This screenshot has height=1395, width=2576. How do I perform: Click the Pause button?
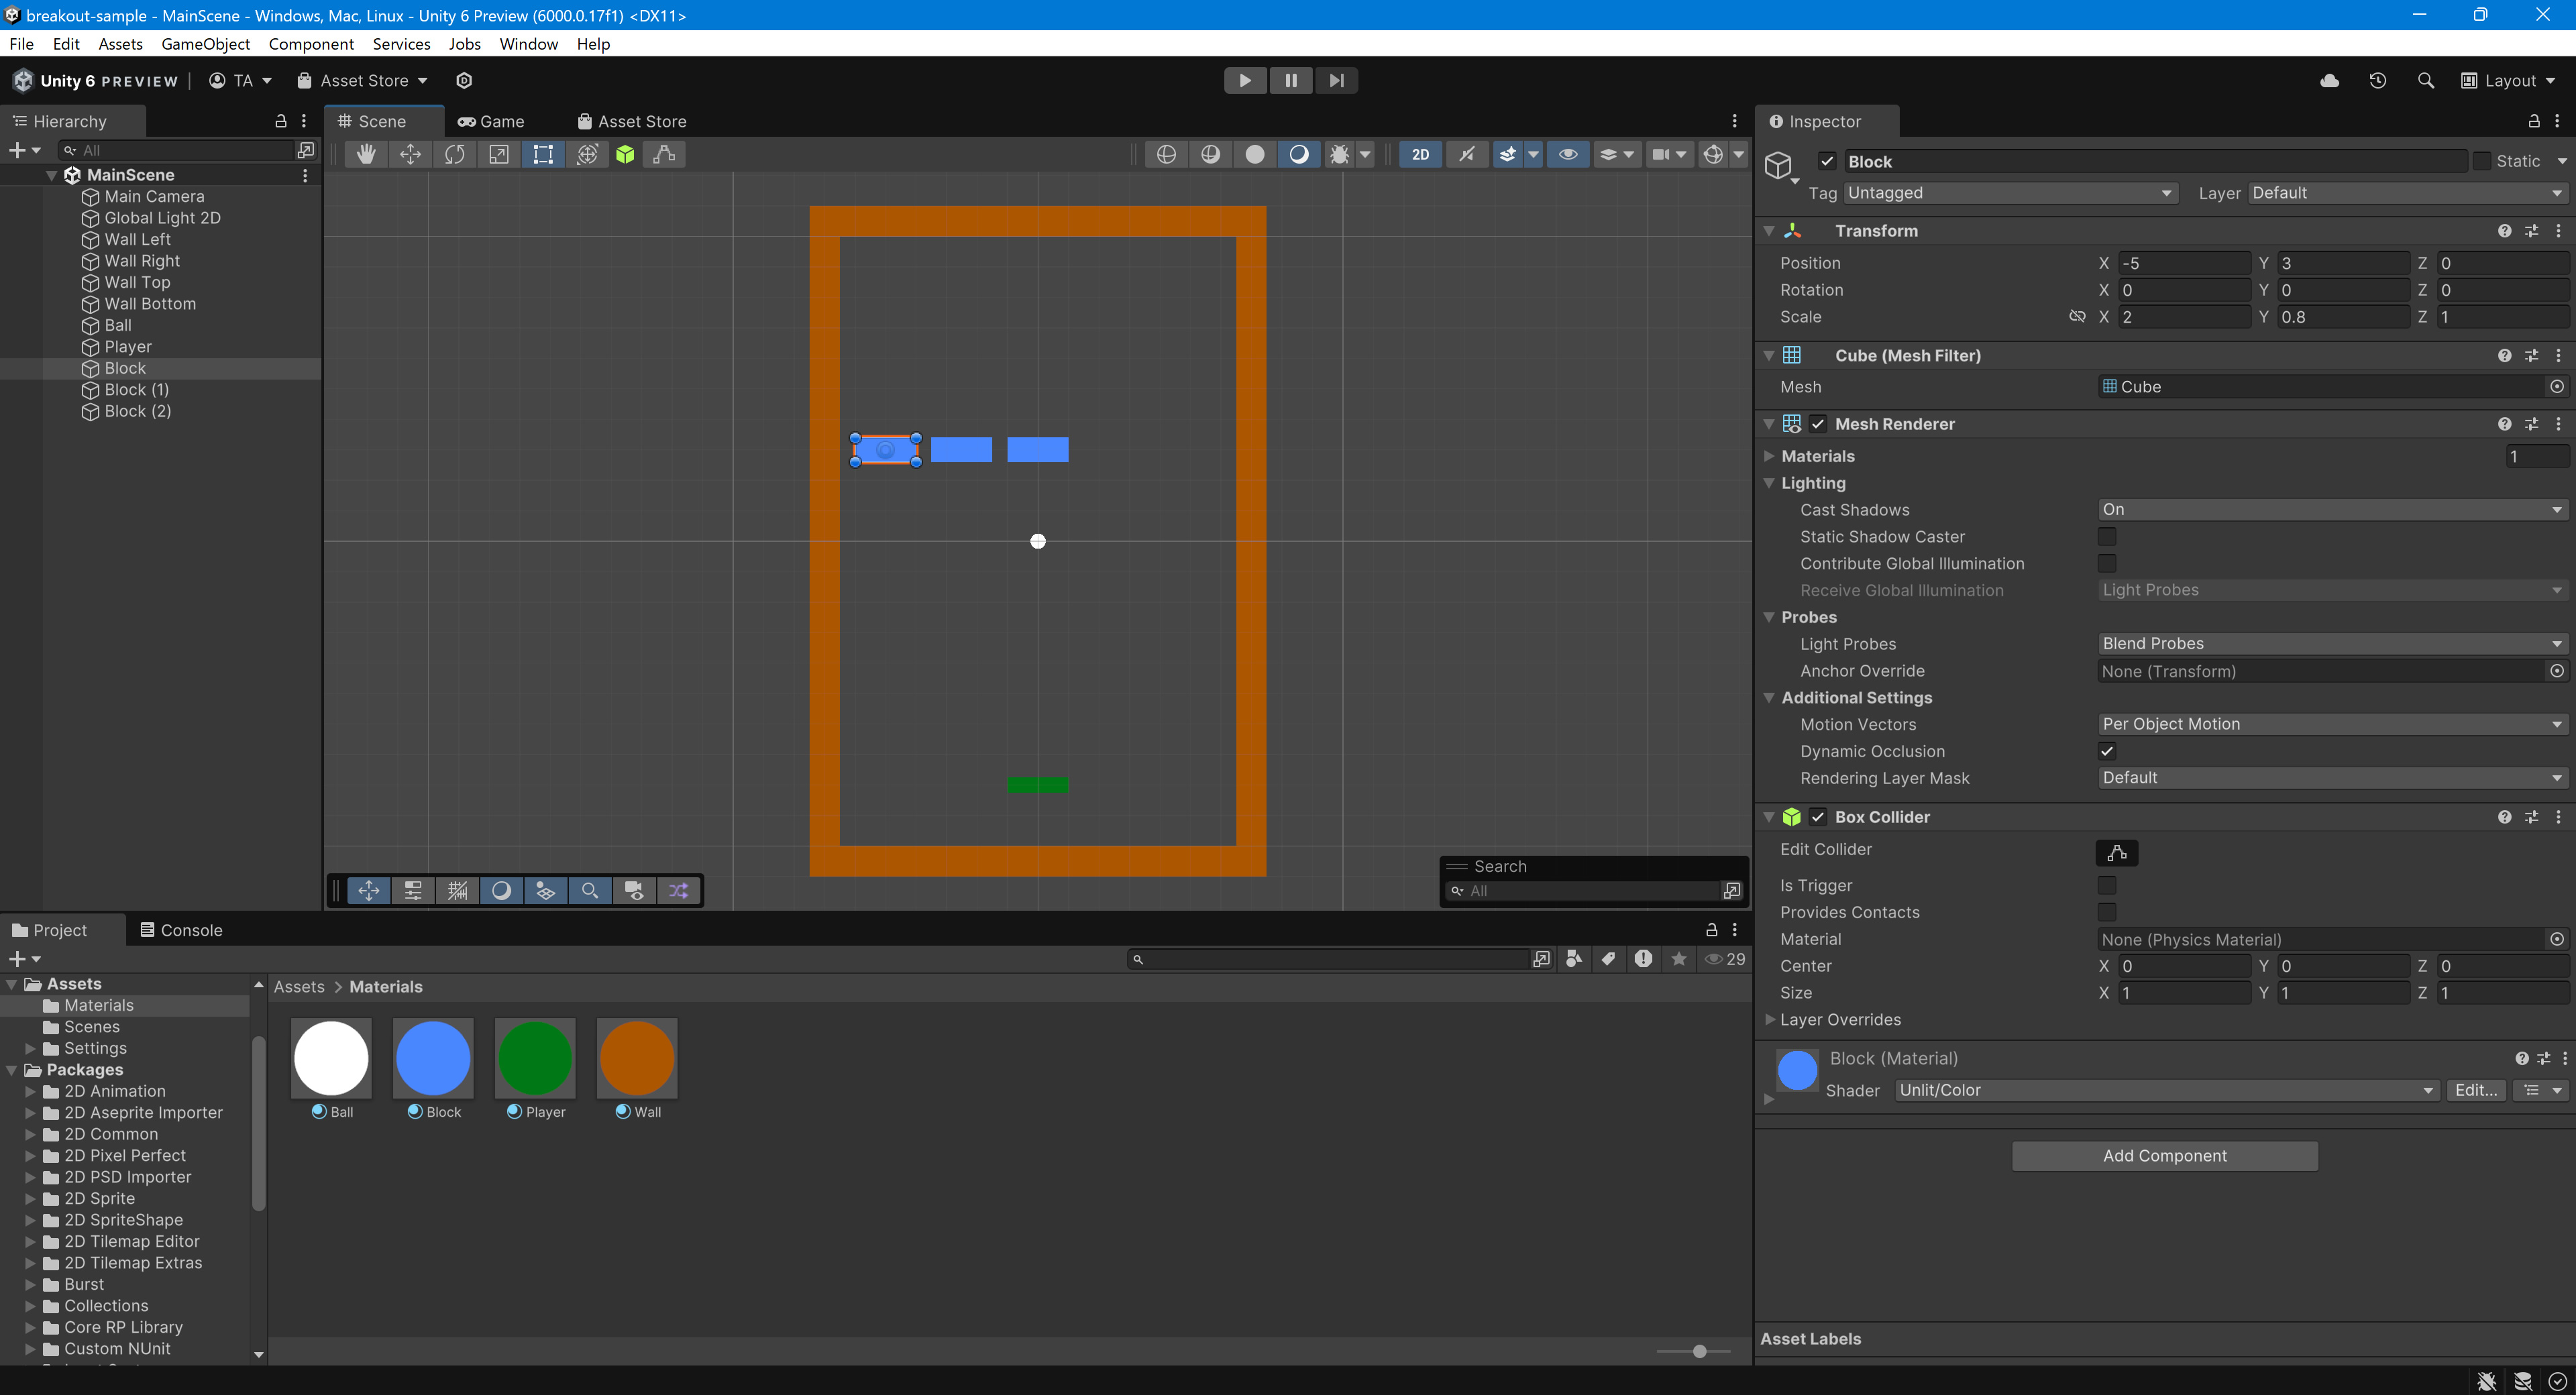pos(1291,80)
